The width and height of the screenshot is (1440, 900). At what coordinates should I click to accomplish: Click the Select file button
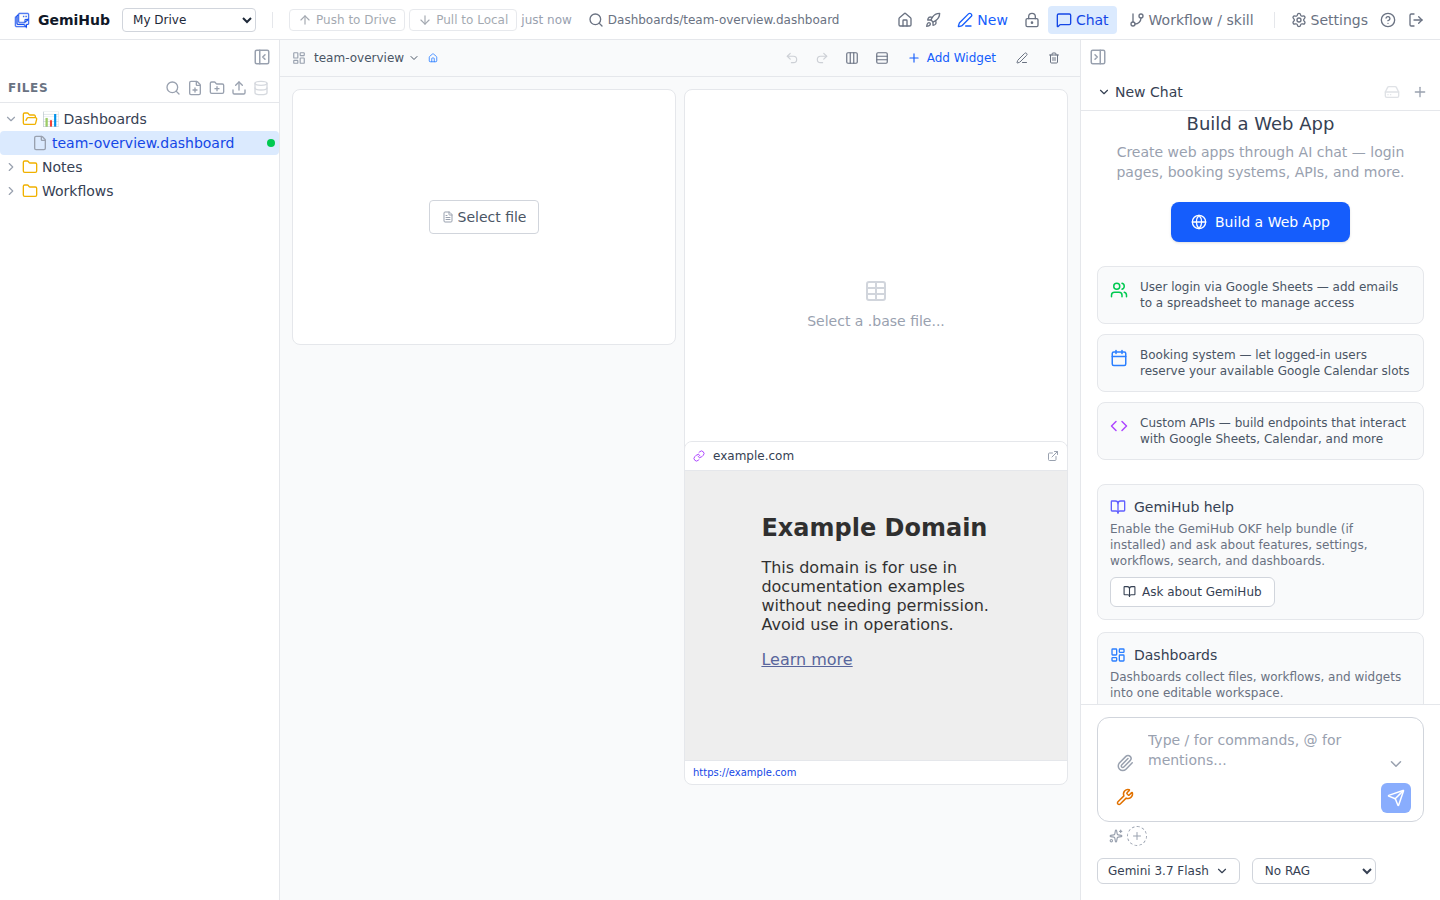(x=484, y=217)
